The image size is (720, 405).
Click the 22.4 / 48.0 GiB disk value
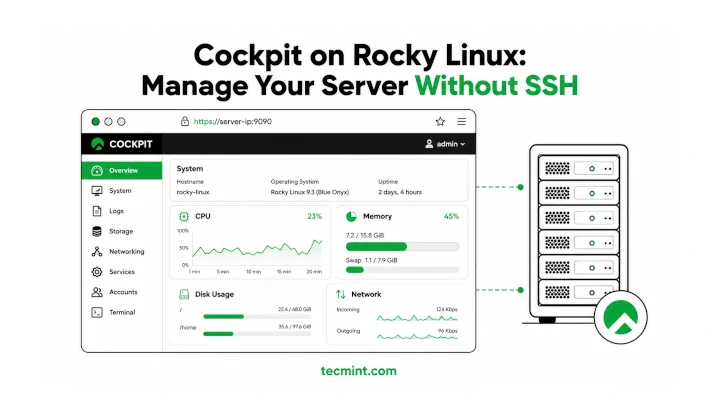click(x=294, y=309)
